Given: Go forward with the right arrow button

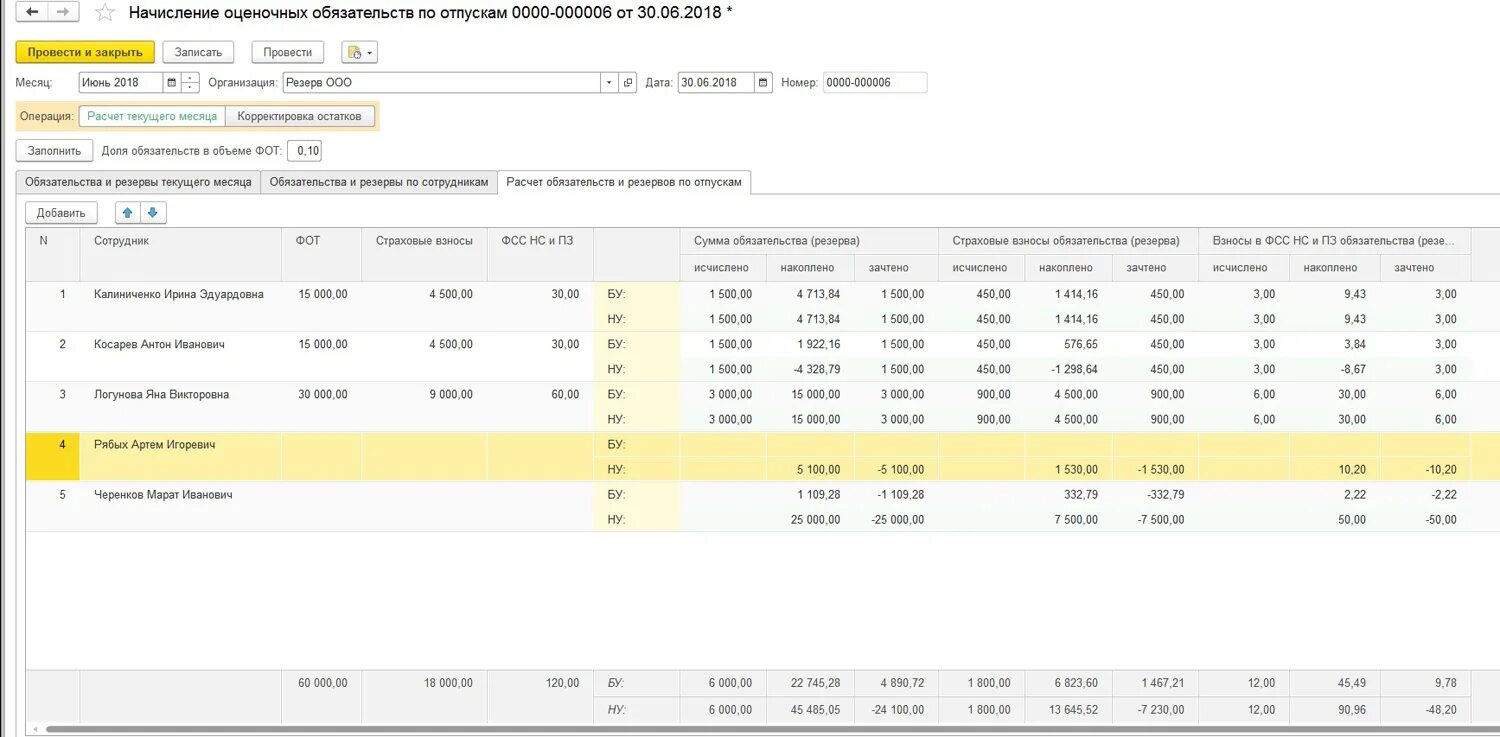Looking at the screenshot, I should [x=62, y=12].
